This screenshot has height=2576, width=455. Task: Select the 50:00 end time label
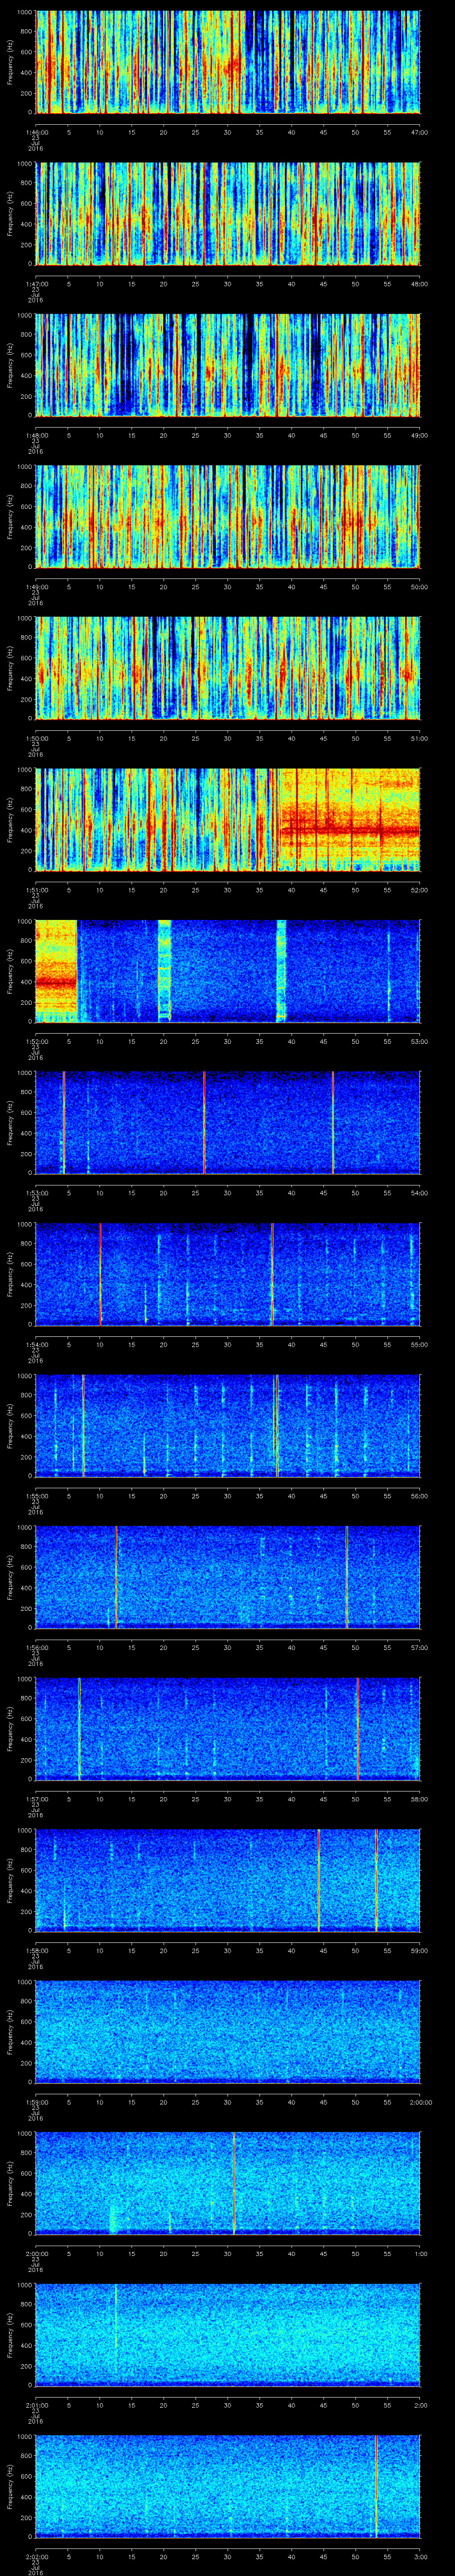[419, 586]
